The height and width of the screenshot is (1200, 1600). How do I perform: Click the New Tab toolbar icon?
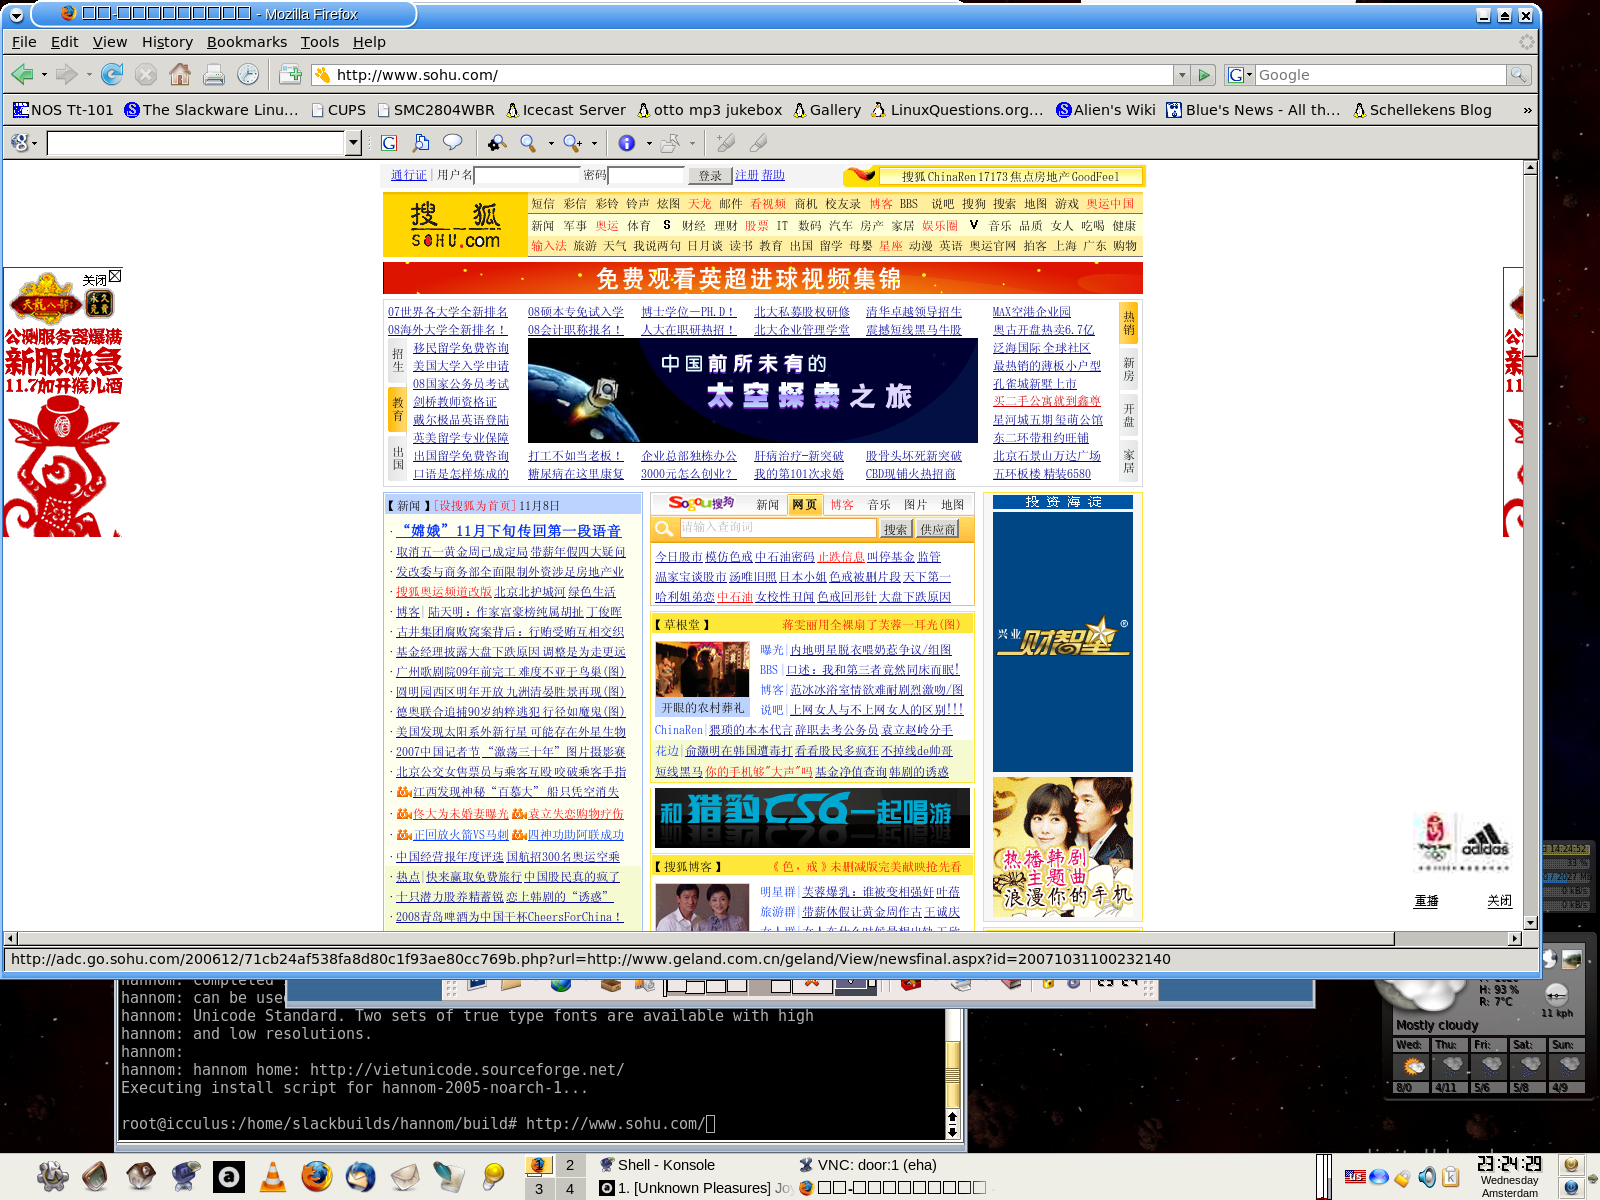pos(291,74)
